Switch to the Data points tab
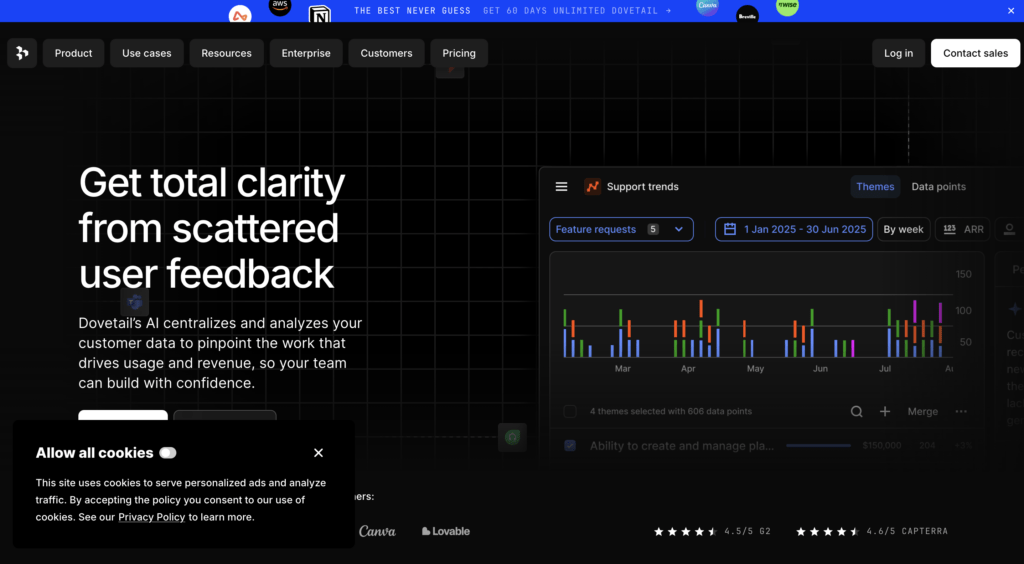 click(x=938, y=187)
